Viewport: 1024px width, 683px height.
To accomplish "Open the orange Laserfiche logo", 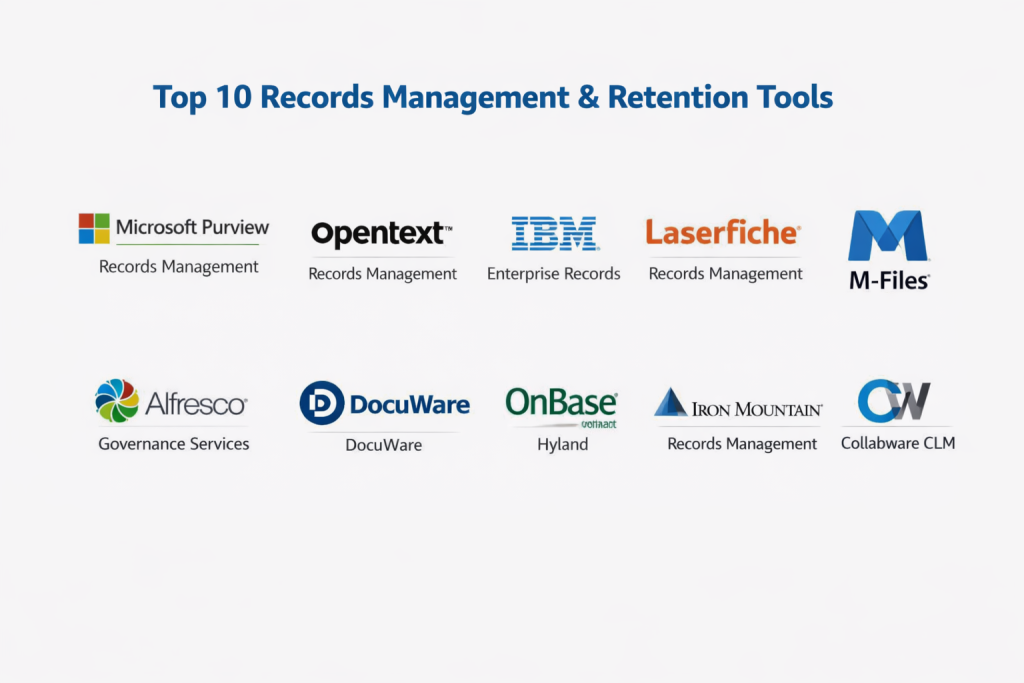I will pyautogui.click(x=722, y=233).
